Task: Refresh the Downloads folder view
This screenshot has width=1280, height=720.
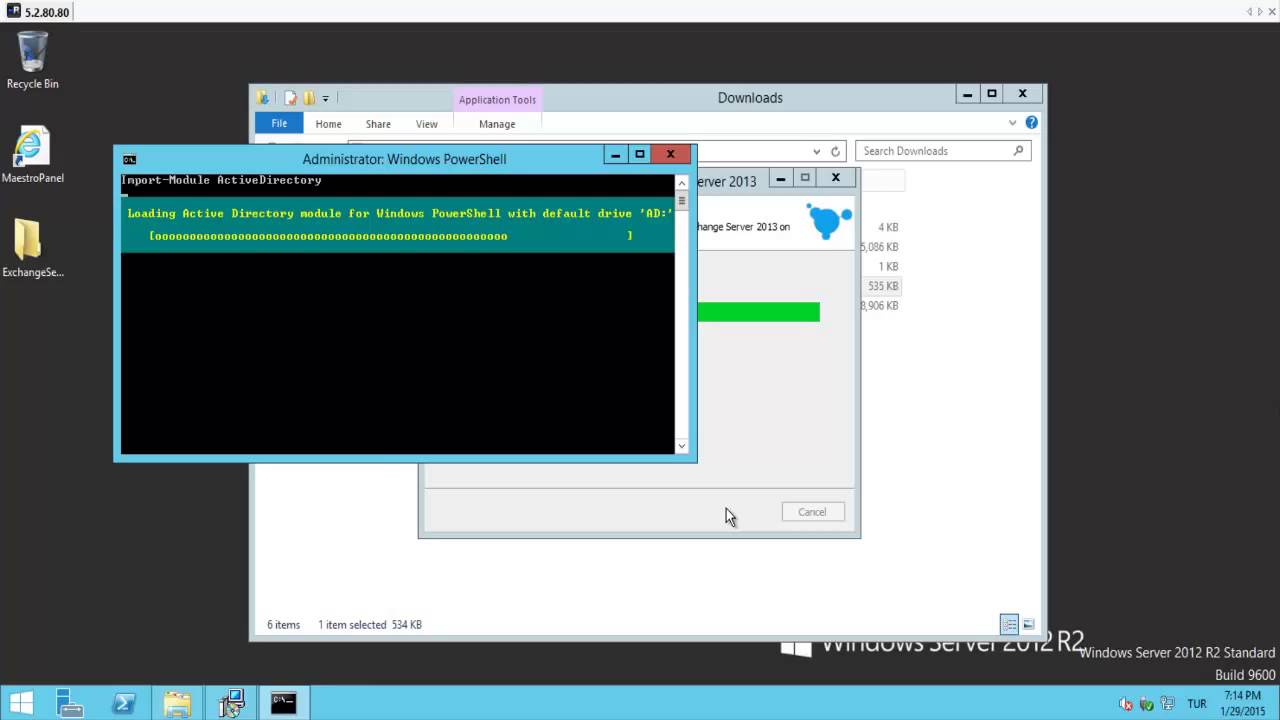Action: click(x=835, y=152)
